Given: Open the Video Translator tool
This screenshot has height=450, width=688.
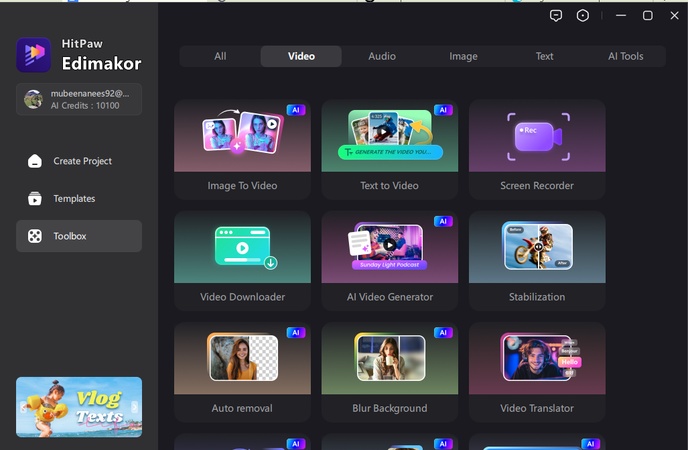Looking at the screenshot, I should tap(537, 372).
